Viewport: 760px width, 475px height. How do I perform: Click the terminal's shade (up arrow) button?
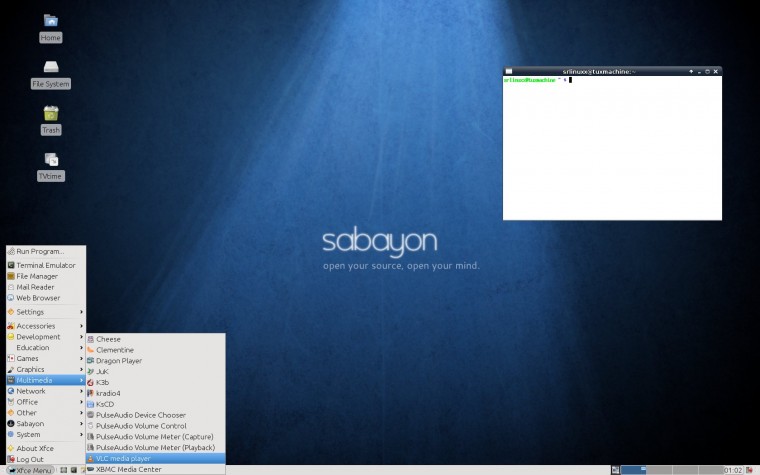(691, 71)
